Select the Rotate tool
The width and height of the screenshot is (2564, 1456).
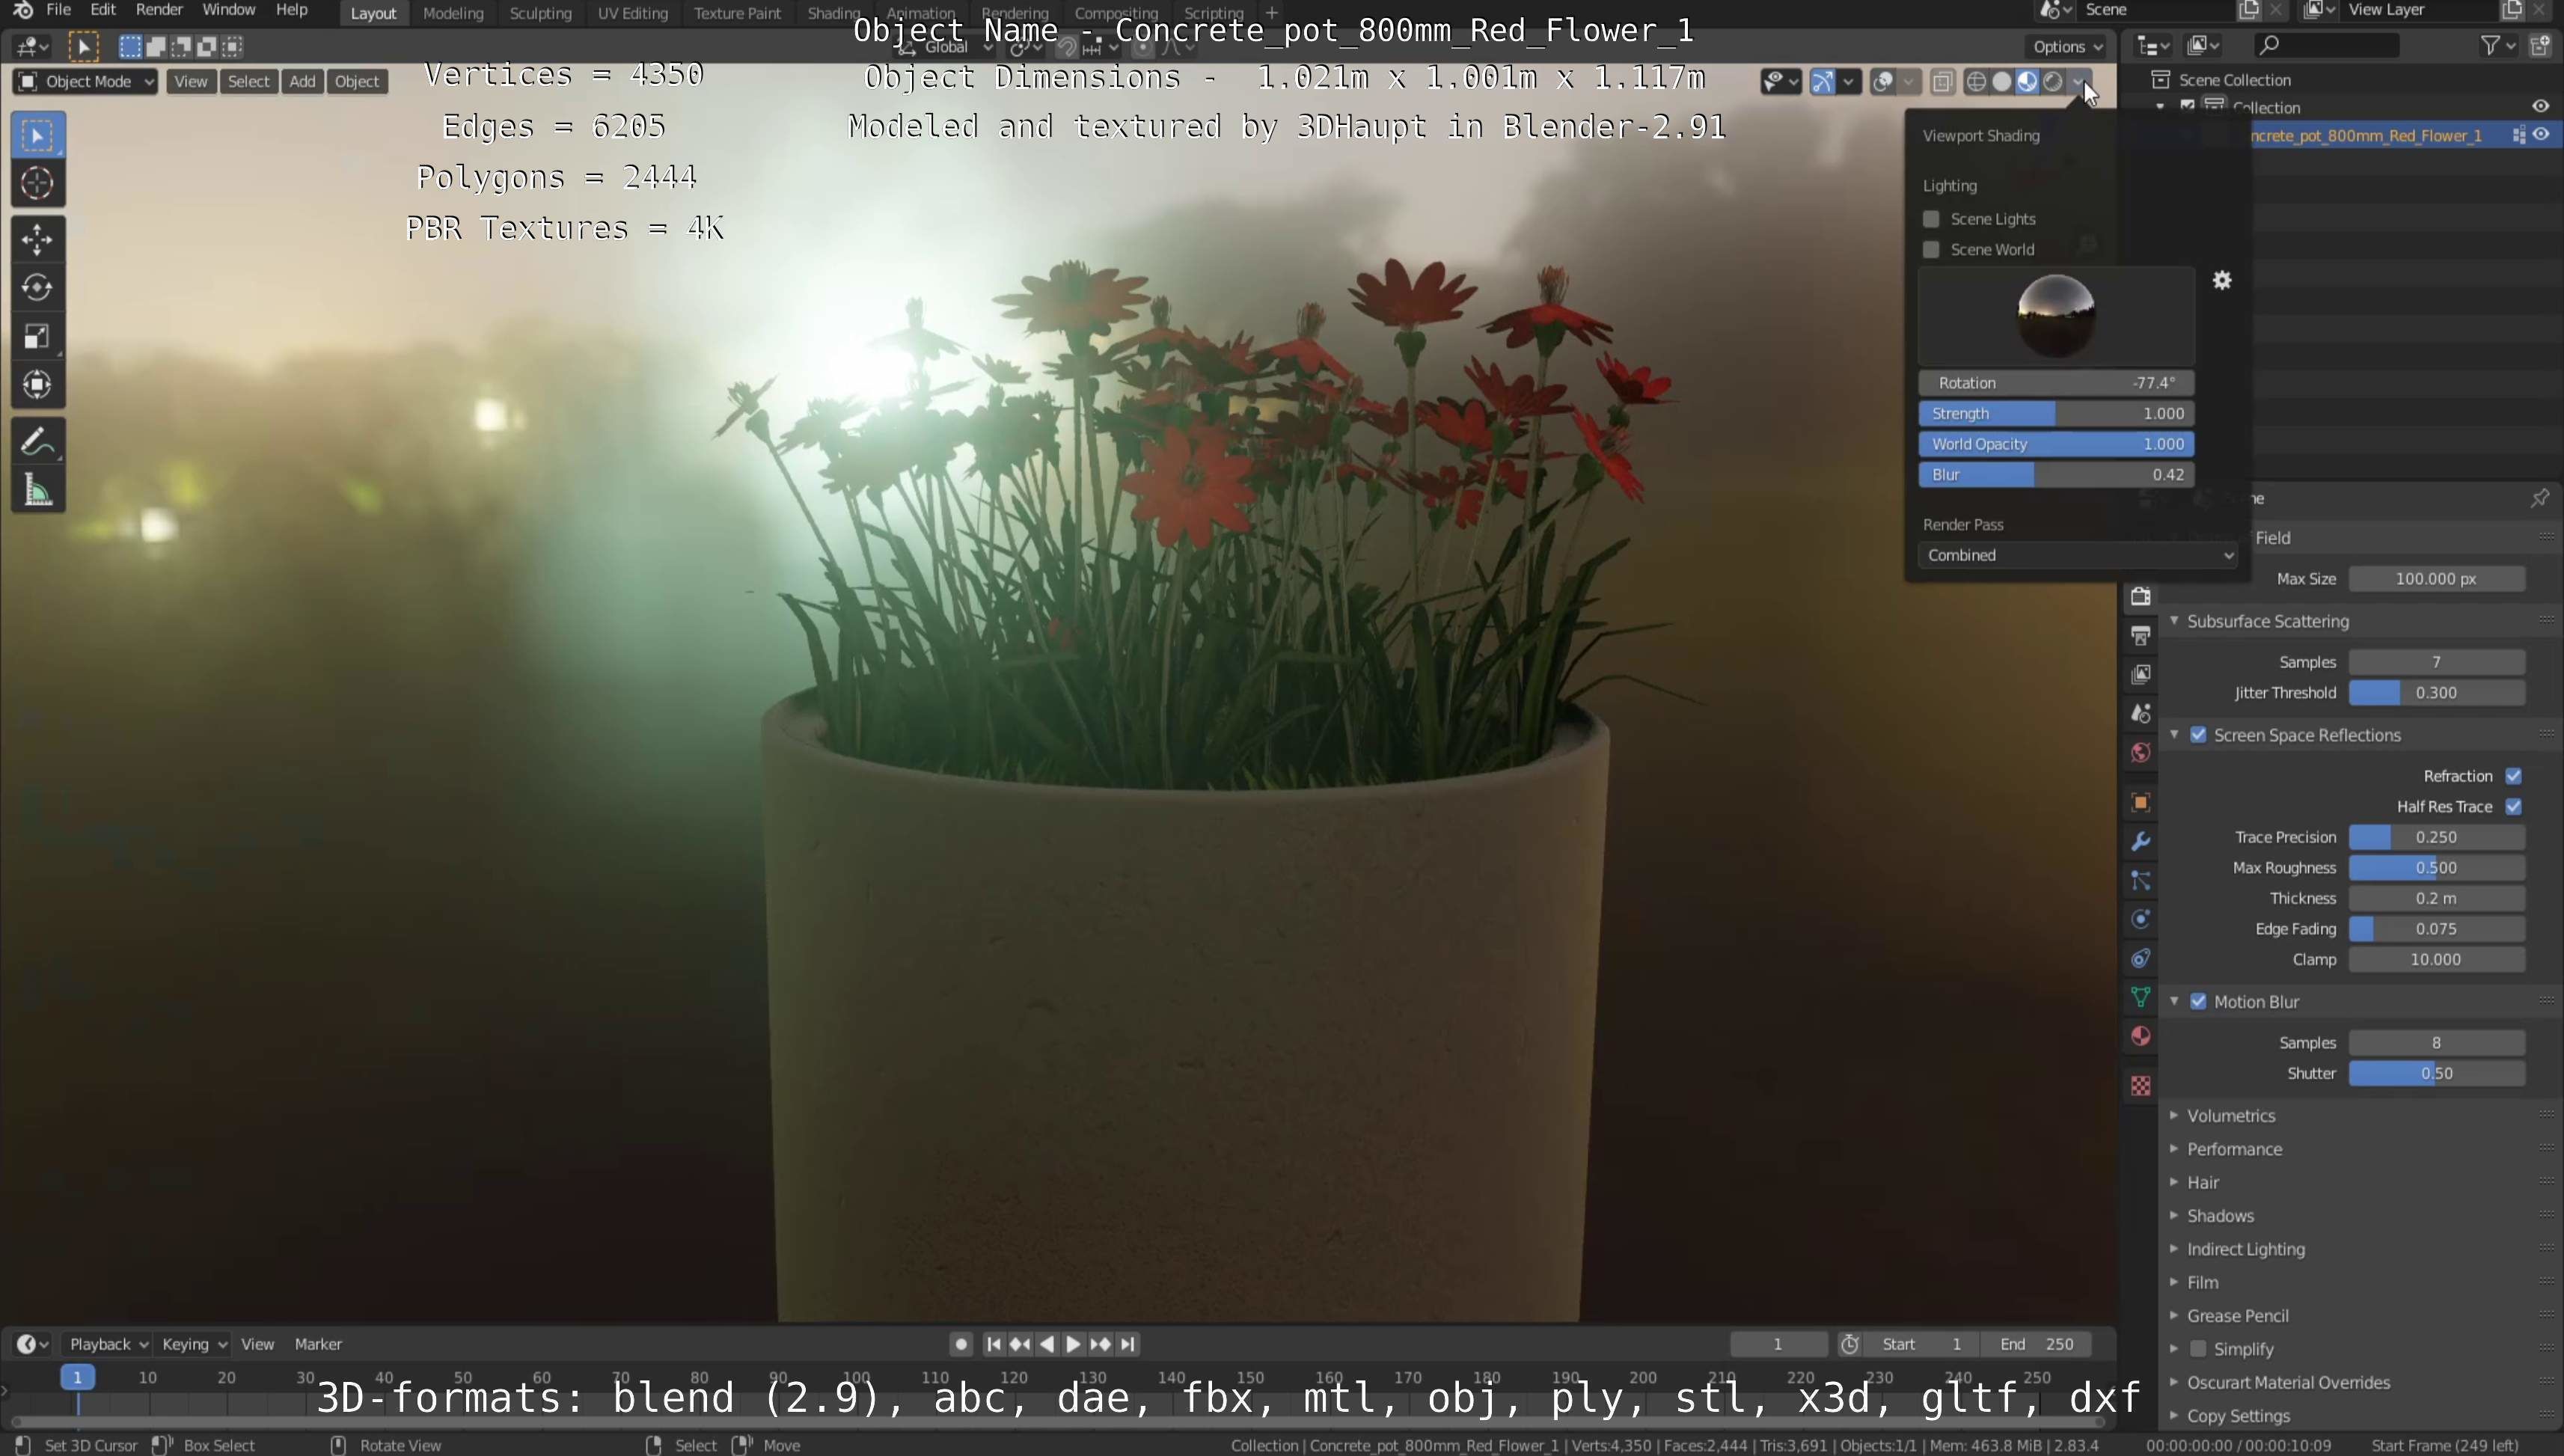click(38, 287)
